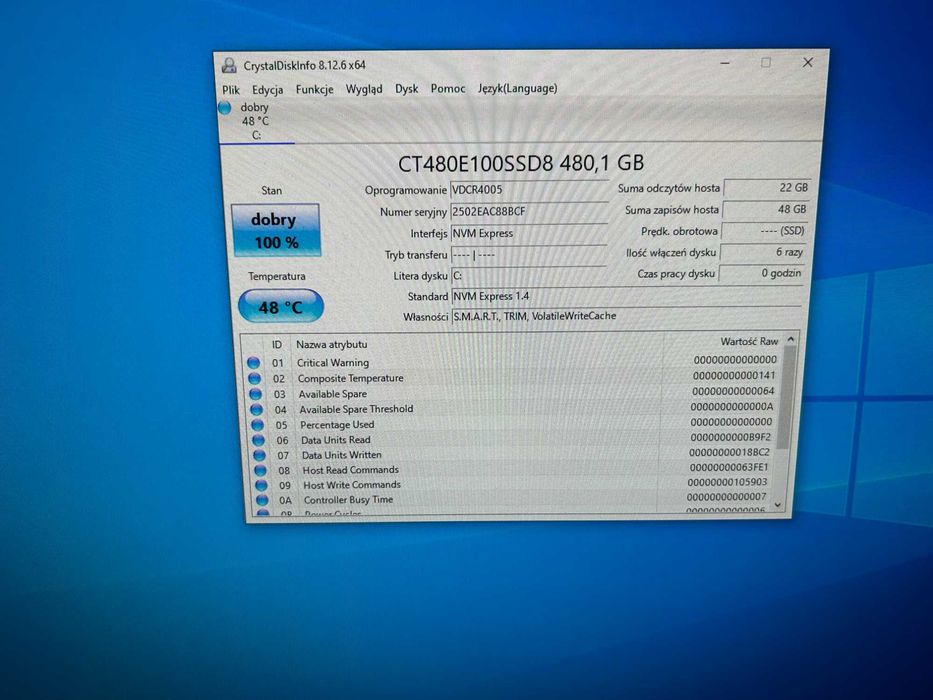Viewport: 933px width, 700px height.
Task: Open the Plik menu
Action: click(x=231, y=90)
